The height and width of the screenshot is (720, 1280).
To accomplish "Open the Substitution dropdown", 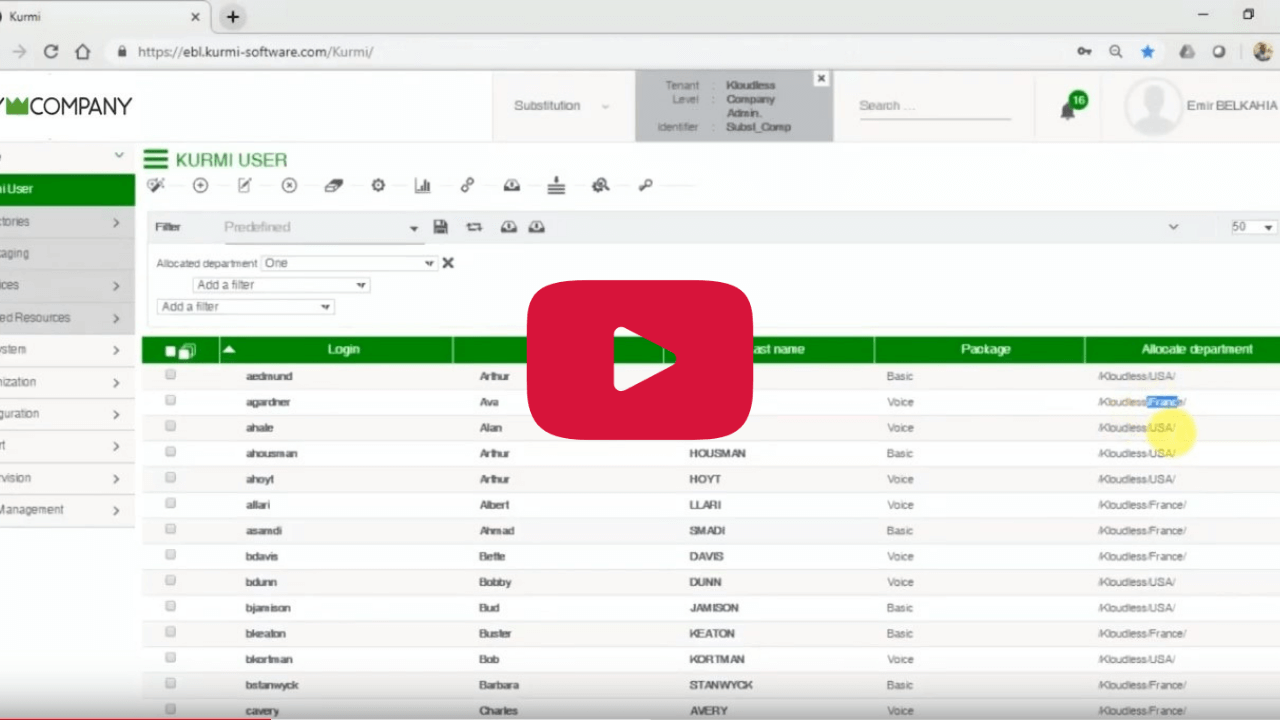I will [x=562, y=106].
